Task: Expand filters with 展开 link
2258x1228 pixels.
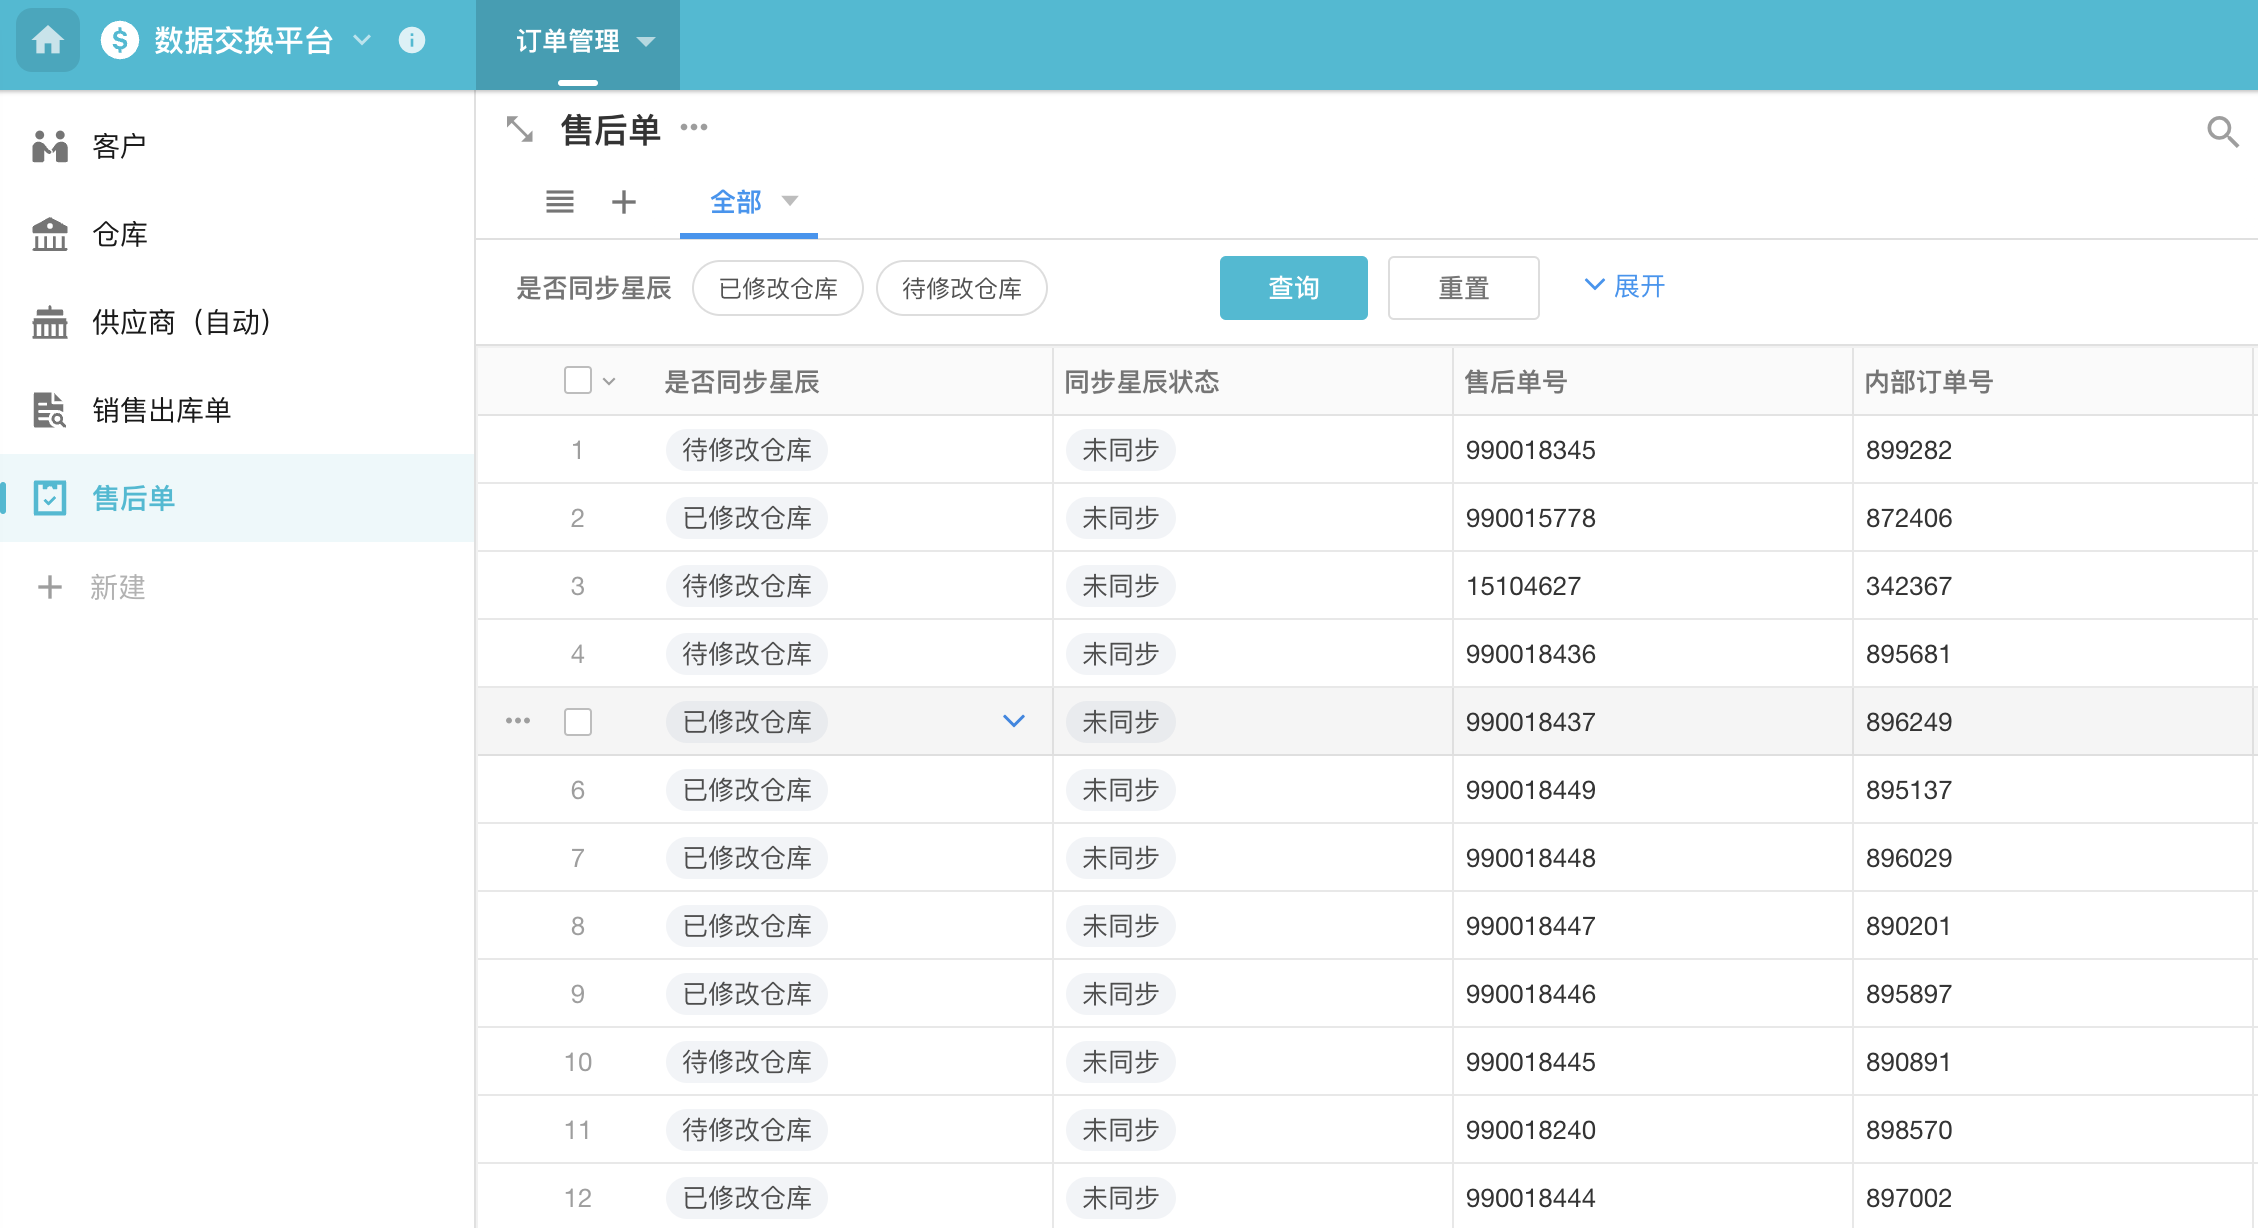Action: pyautogui.click(x=1625, y=286)
